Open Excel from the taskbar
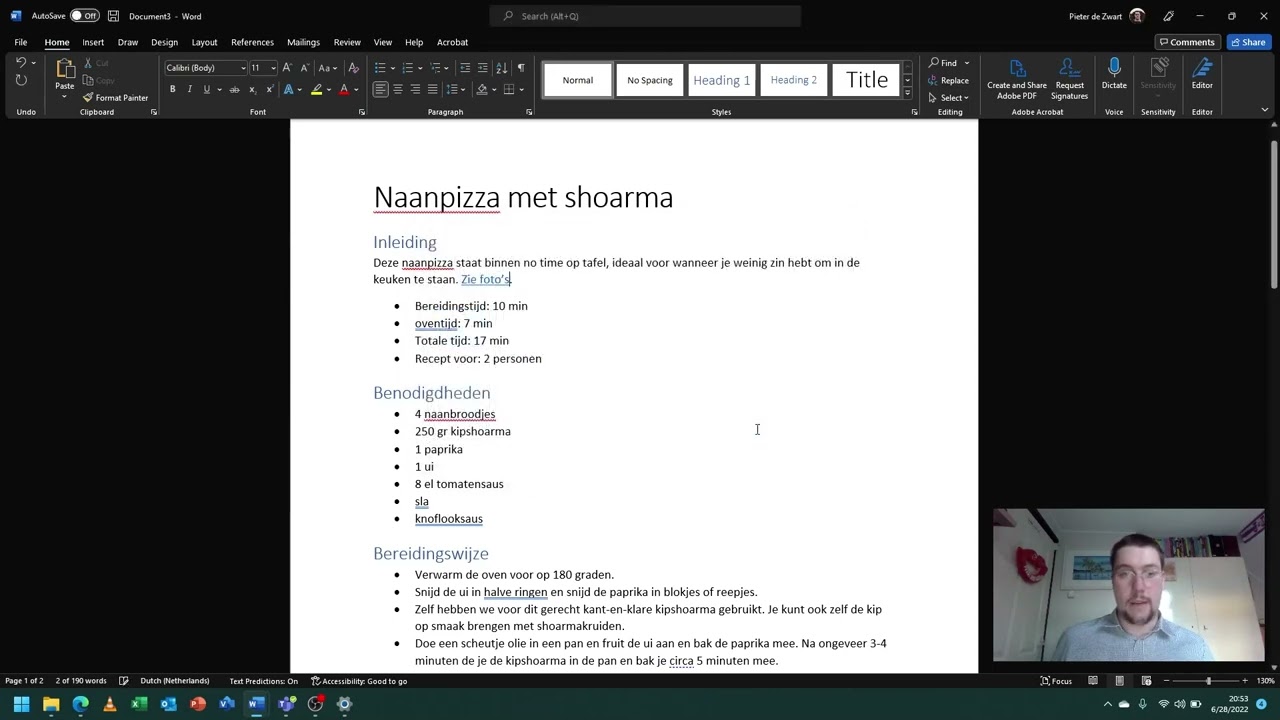Screen dimensions: 1280x720 tap(139, 704)
